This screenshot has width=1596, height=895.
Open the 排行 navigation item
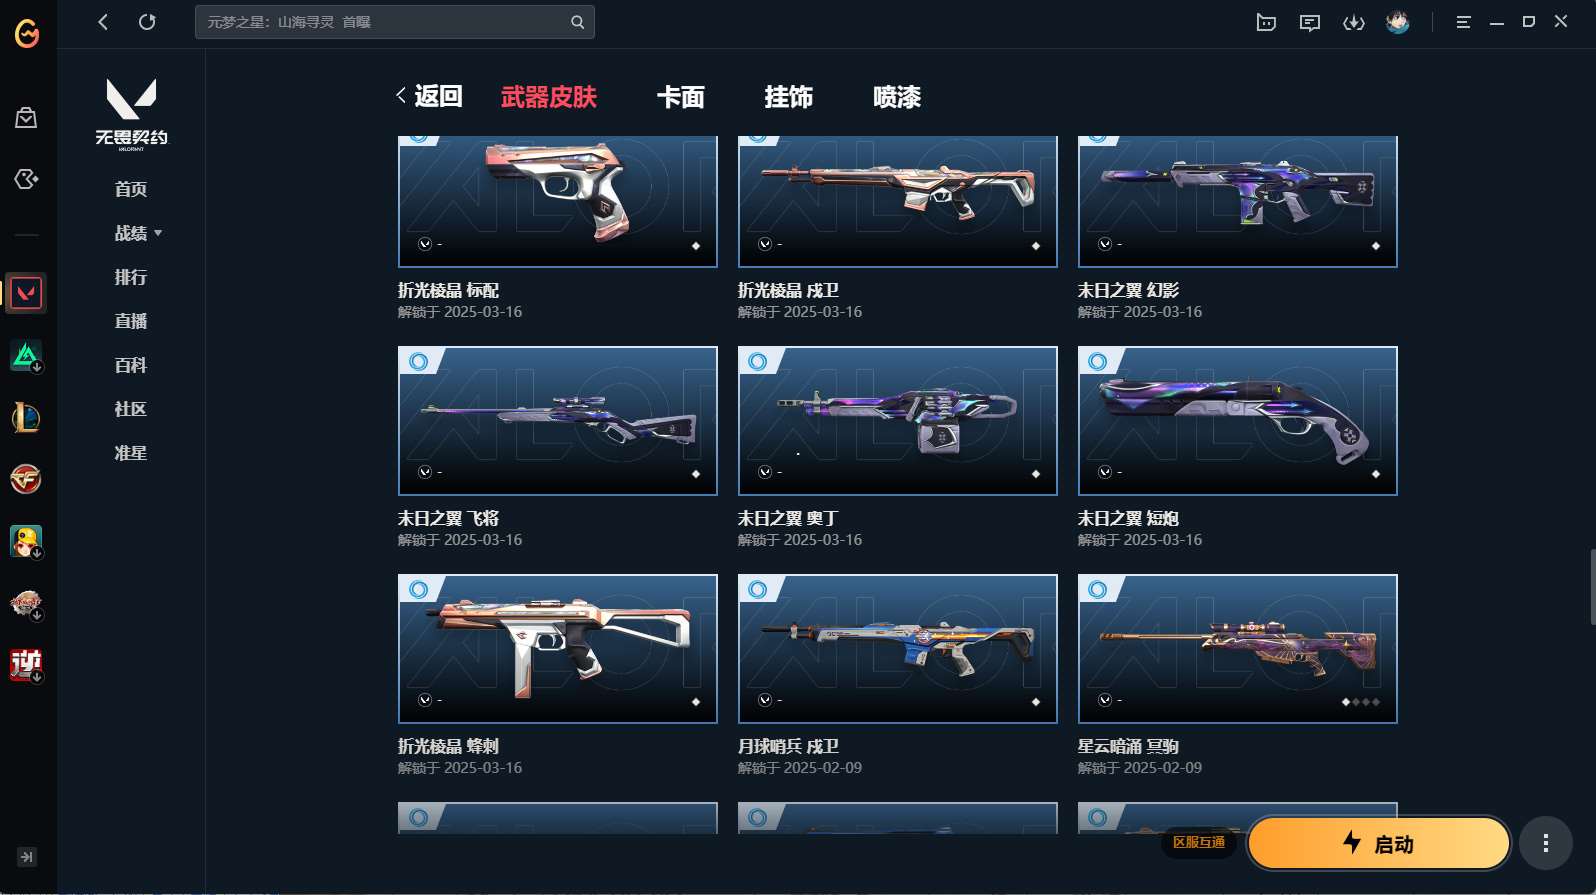pyautogui.click(x=131, y=277)
